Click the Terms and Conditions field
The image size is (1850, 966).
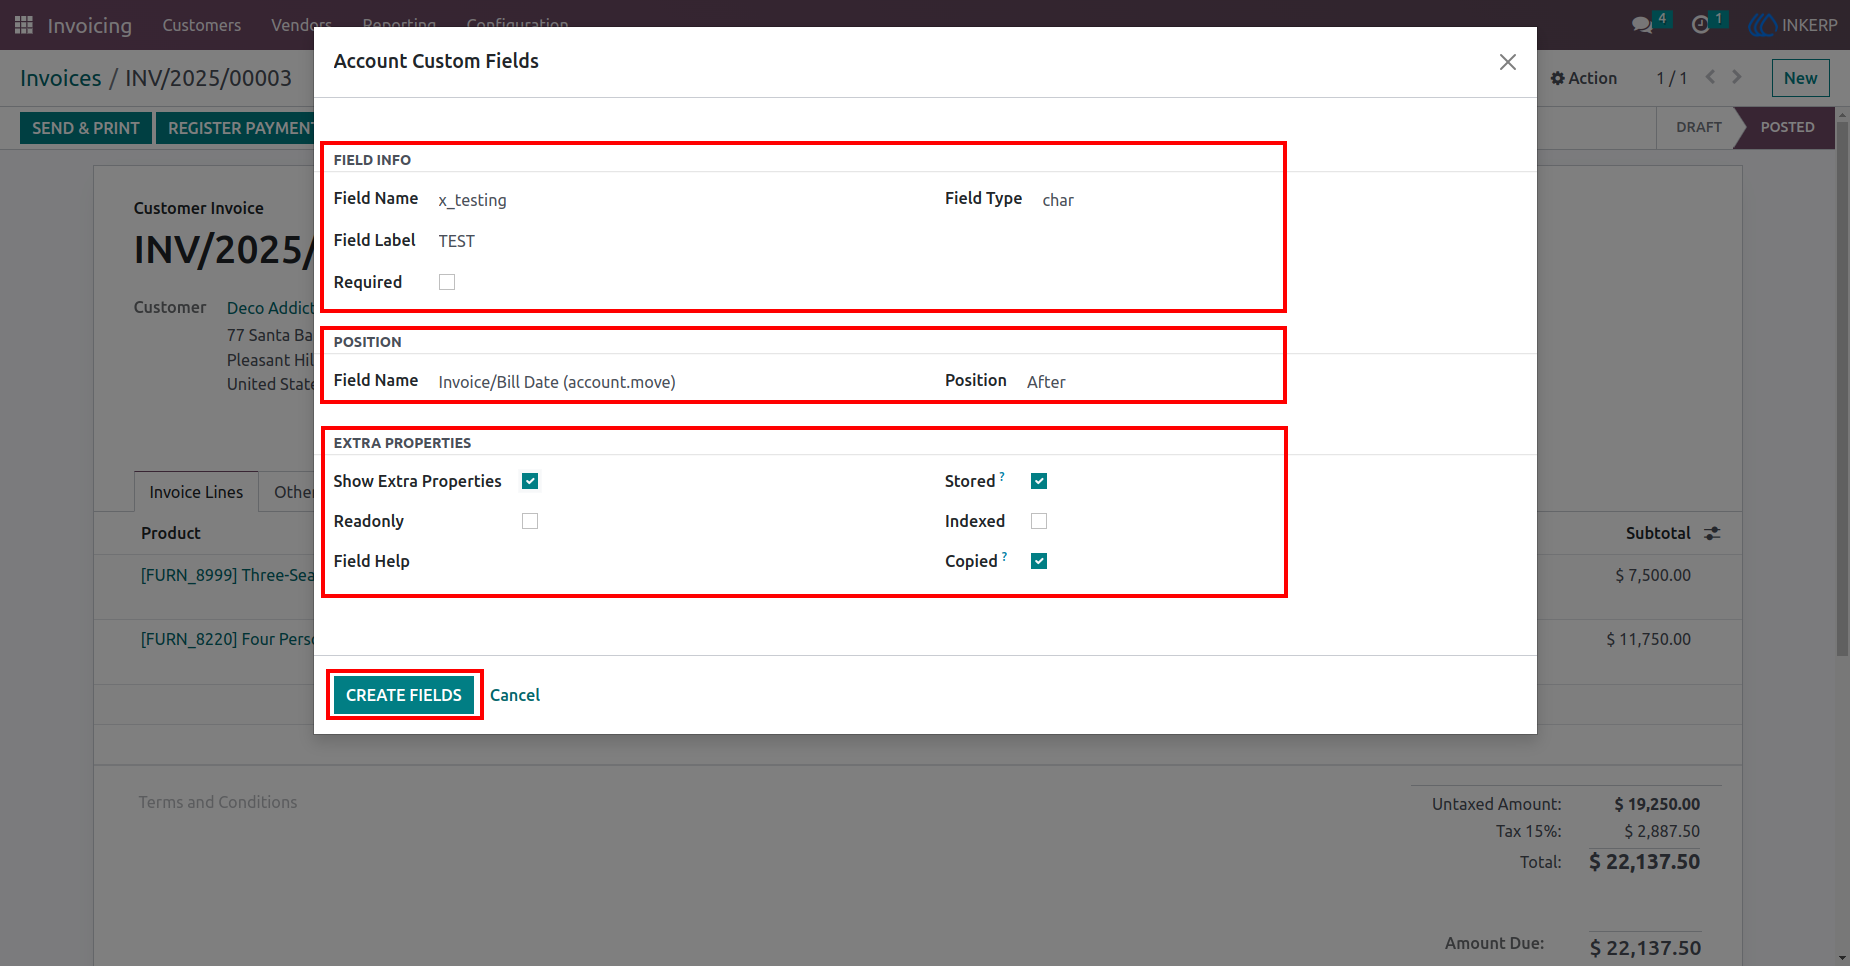tap(218, 802)
